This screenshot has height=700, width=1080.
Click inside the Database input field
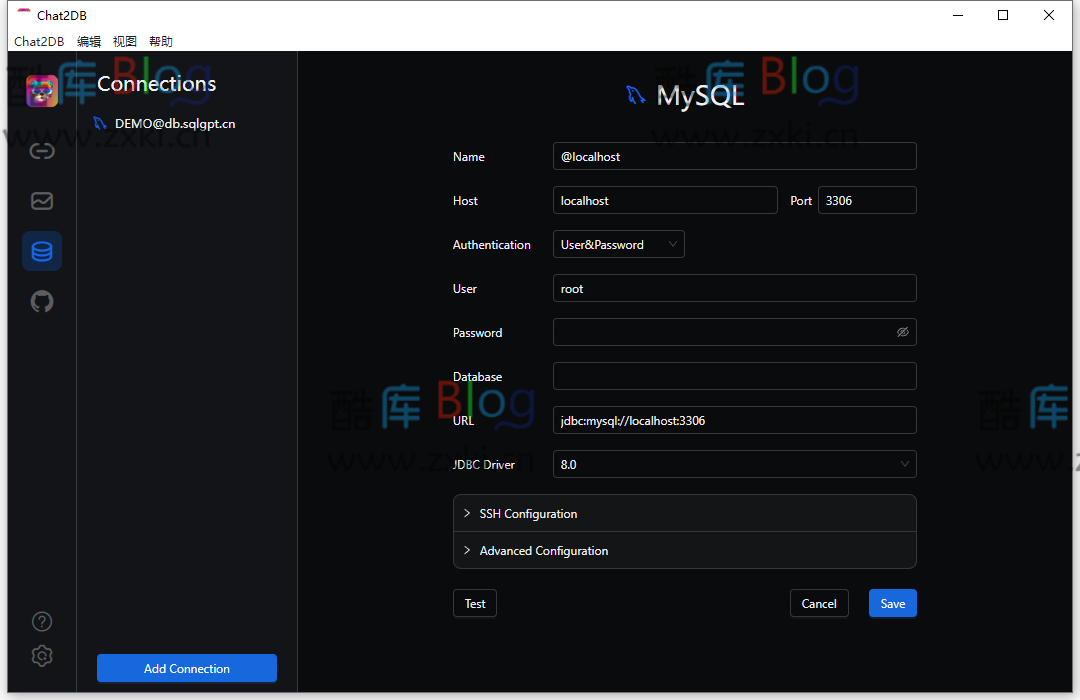734,376
